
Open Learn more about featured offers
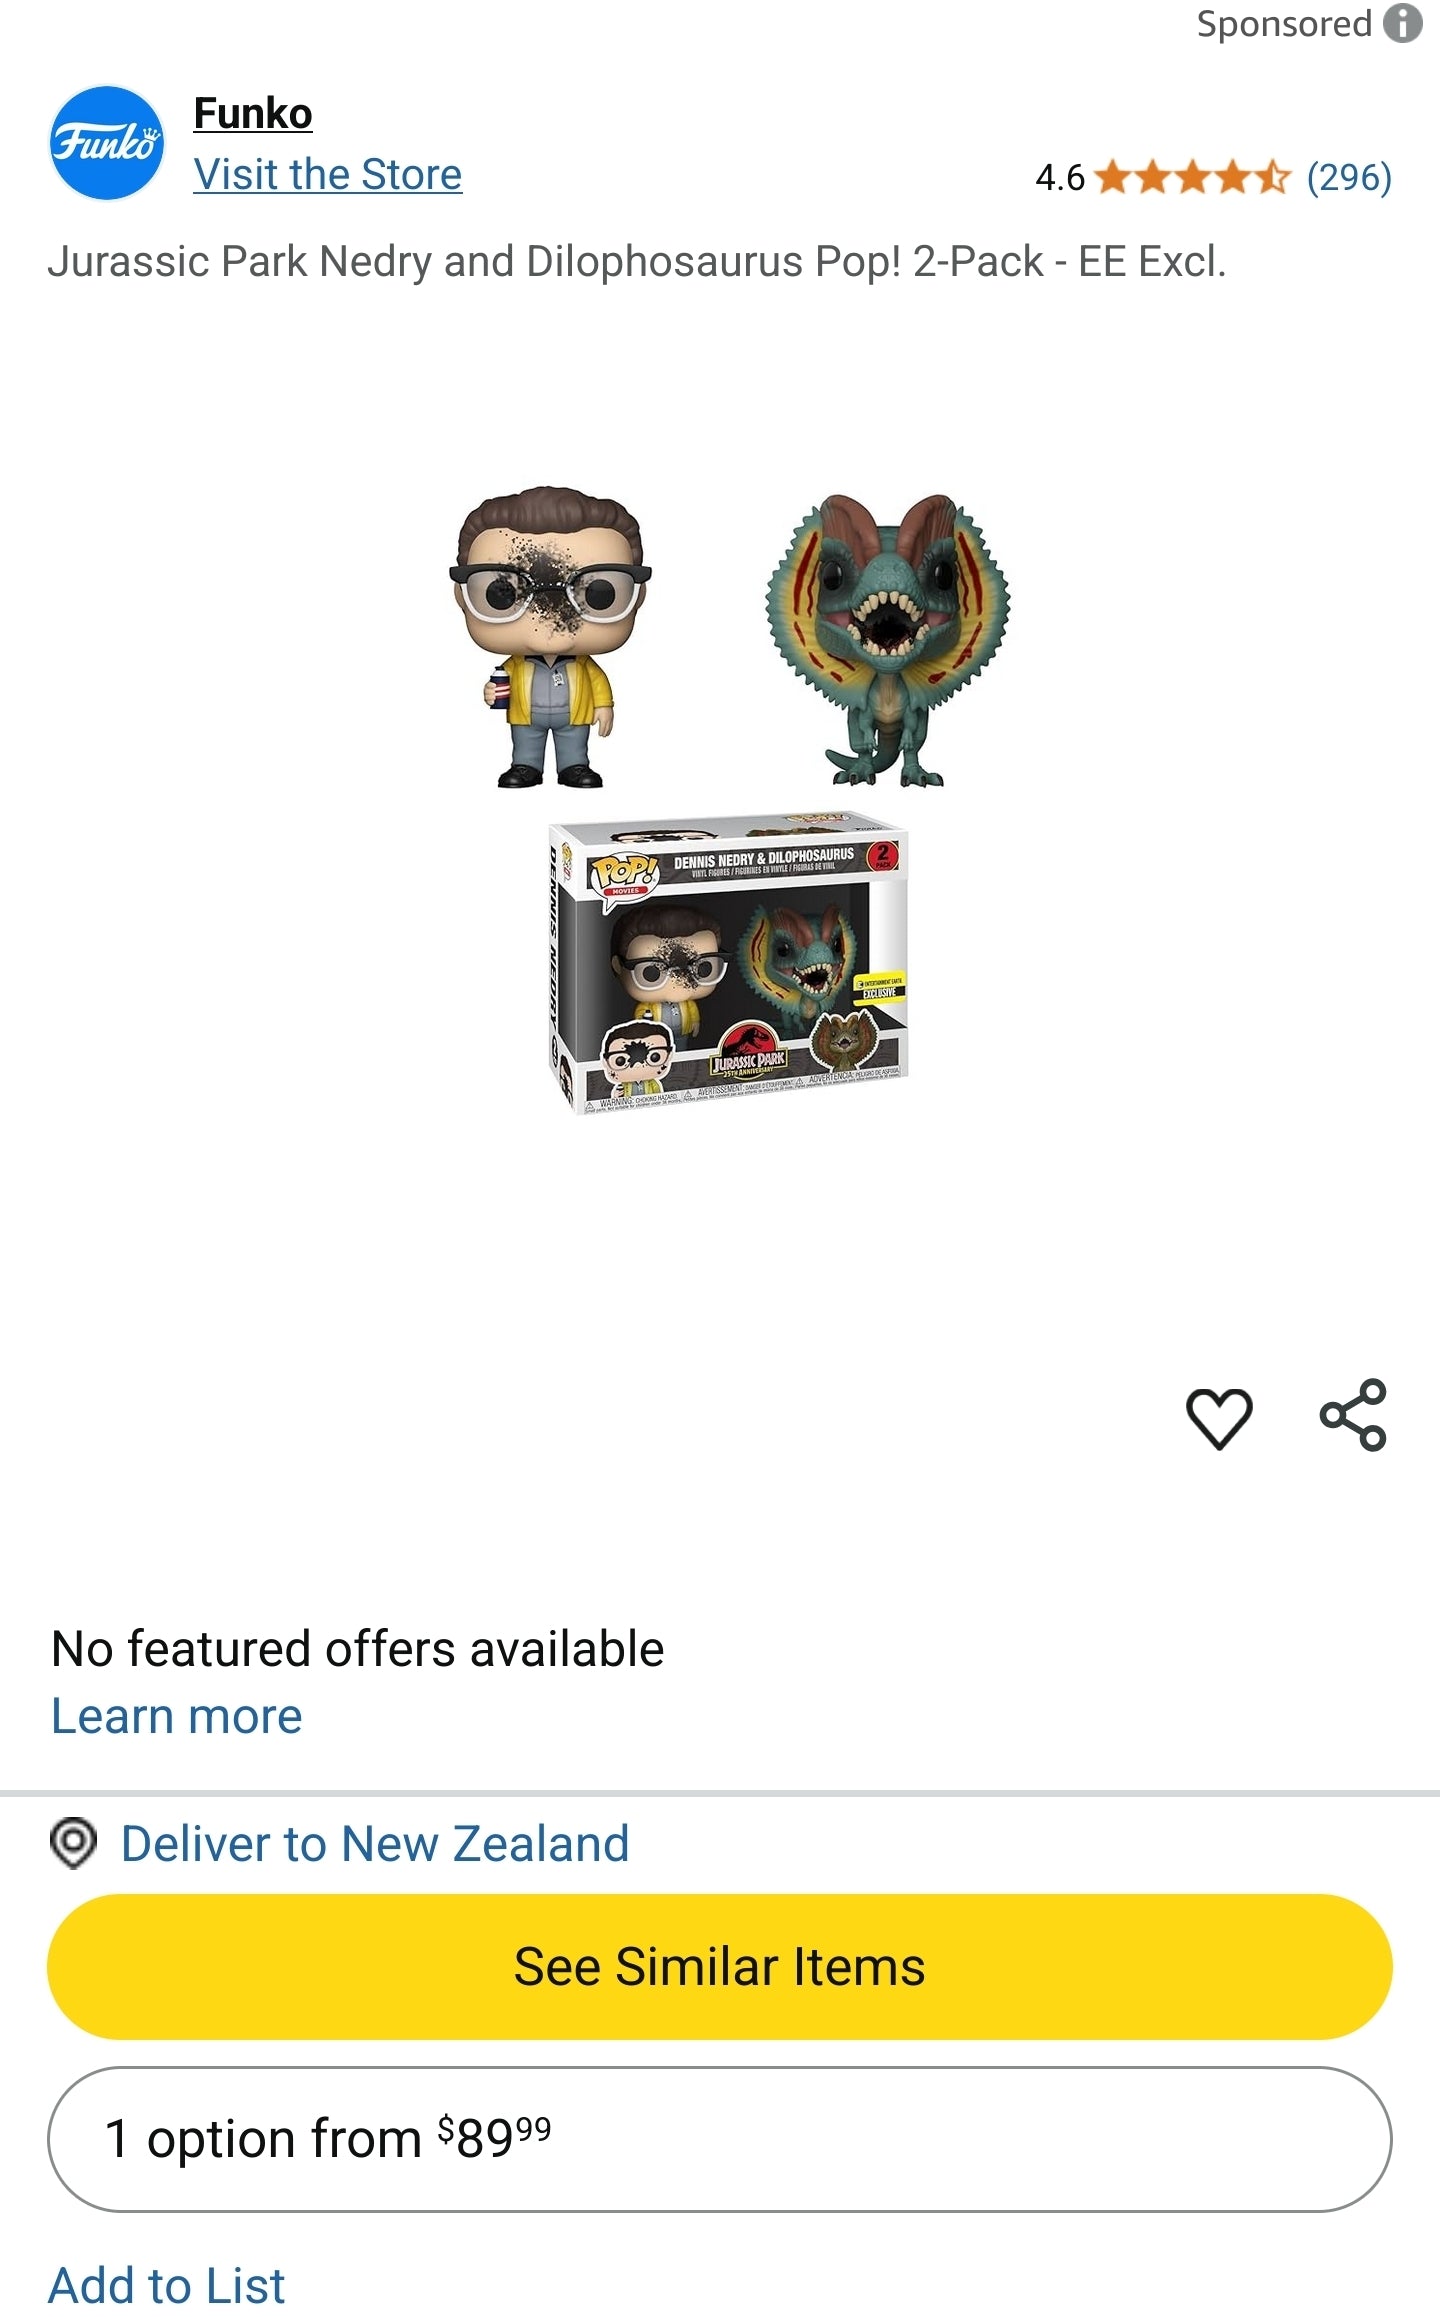[177, 1716]
